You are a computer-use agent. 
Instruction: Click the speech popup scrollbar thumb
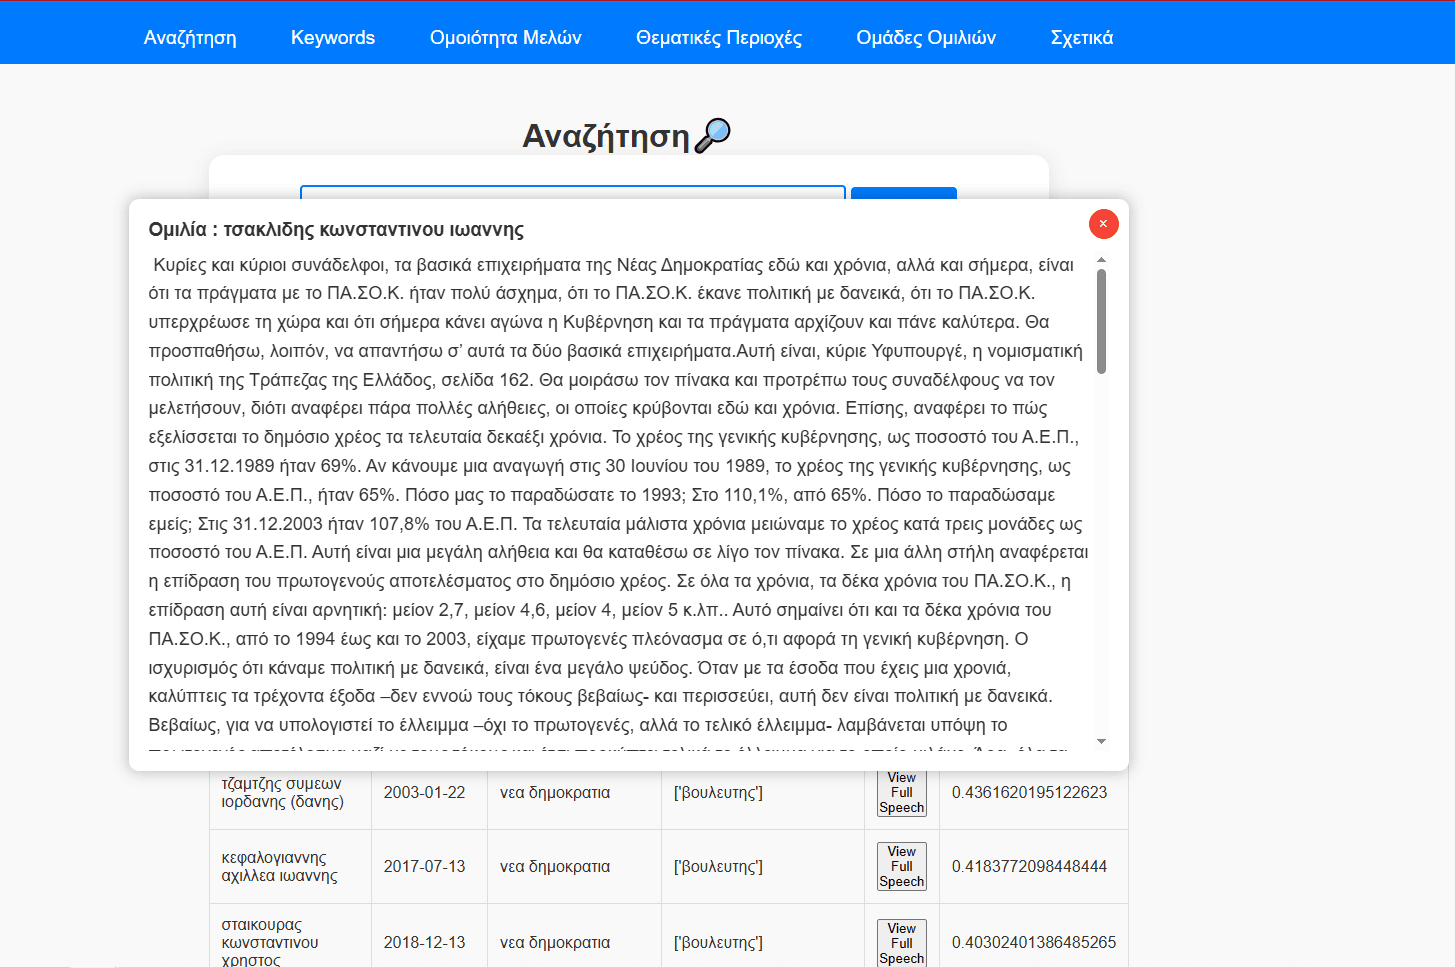pos(1101,321)
